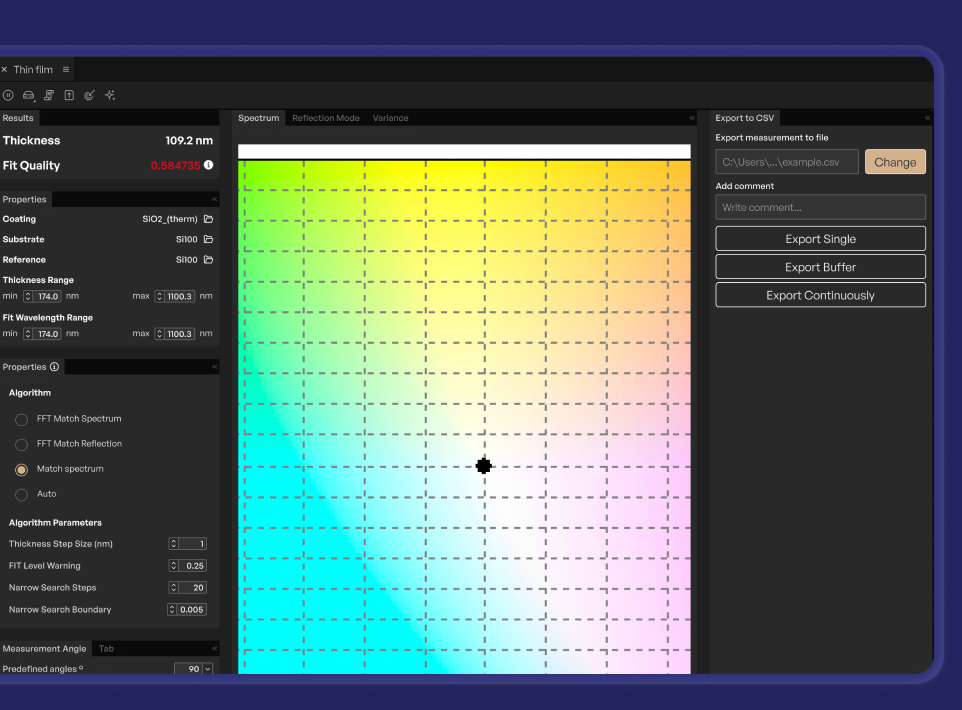The image size is (962, 710).
Task: Click inside the Write comment field
Action: point(820,207)
